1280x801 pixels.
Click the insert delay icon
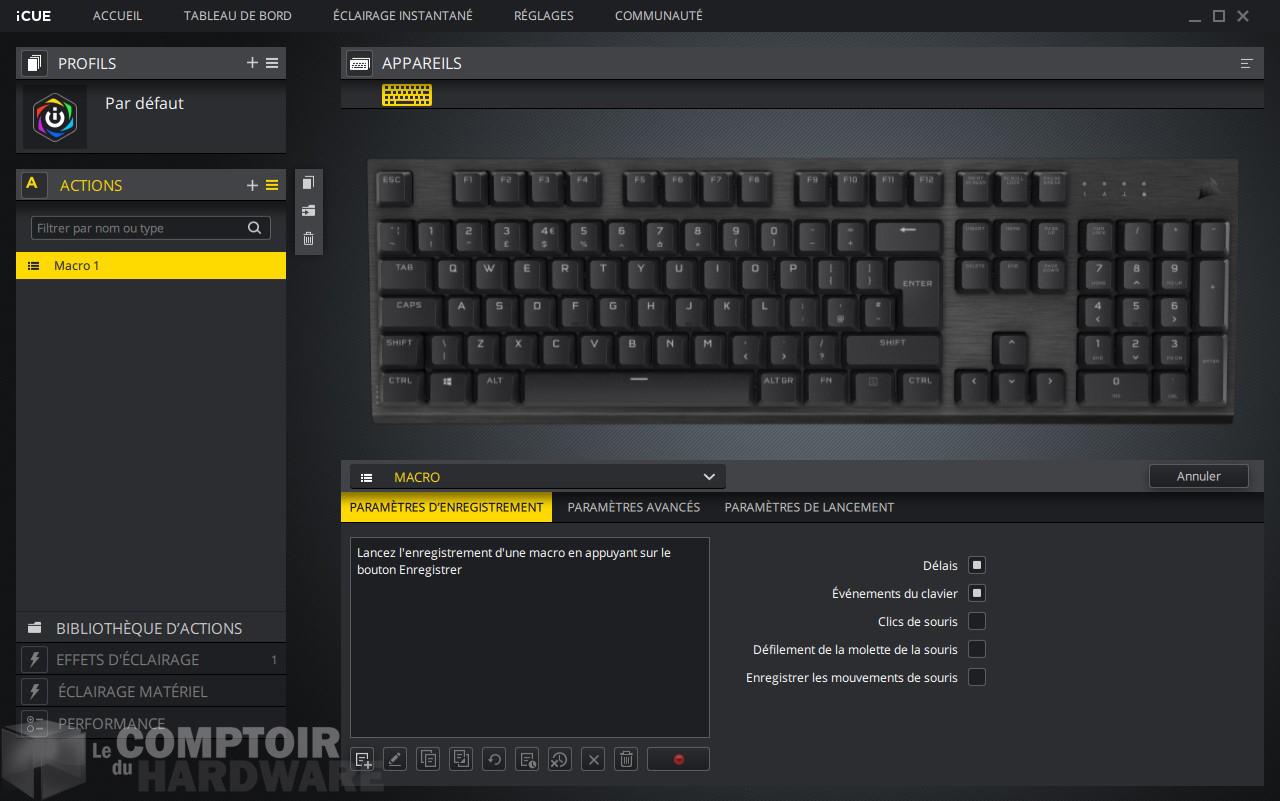(527, 759)
